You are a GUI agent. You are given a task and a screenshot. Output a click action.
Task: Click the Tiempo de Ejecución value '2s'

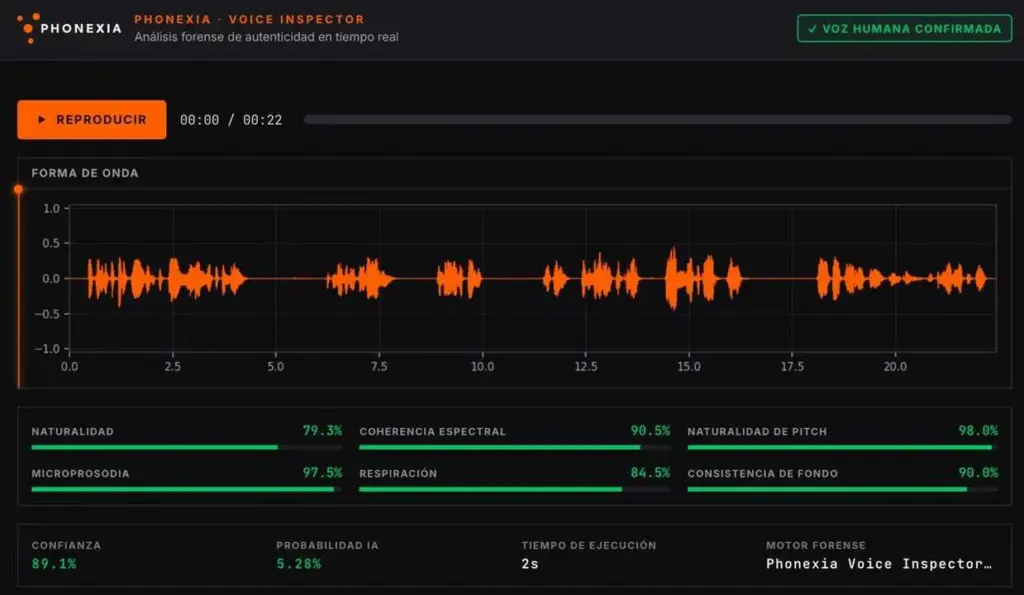(530, 564)
